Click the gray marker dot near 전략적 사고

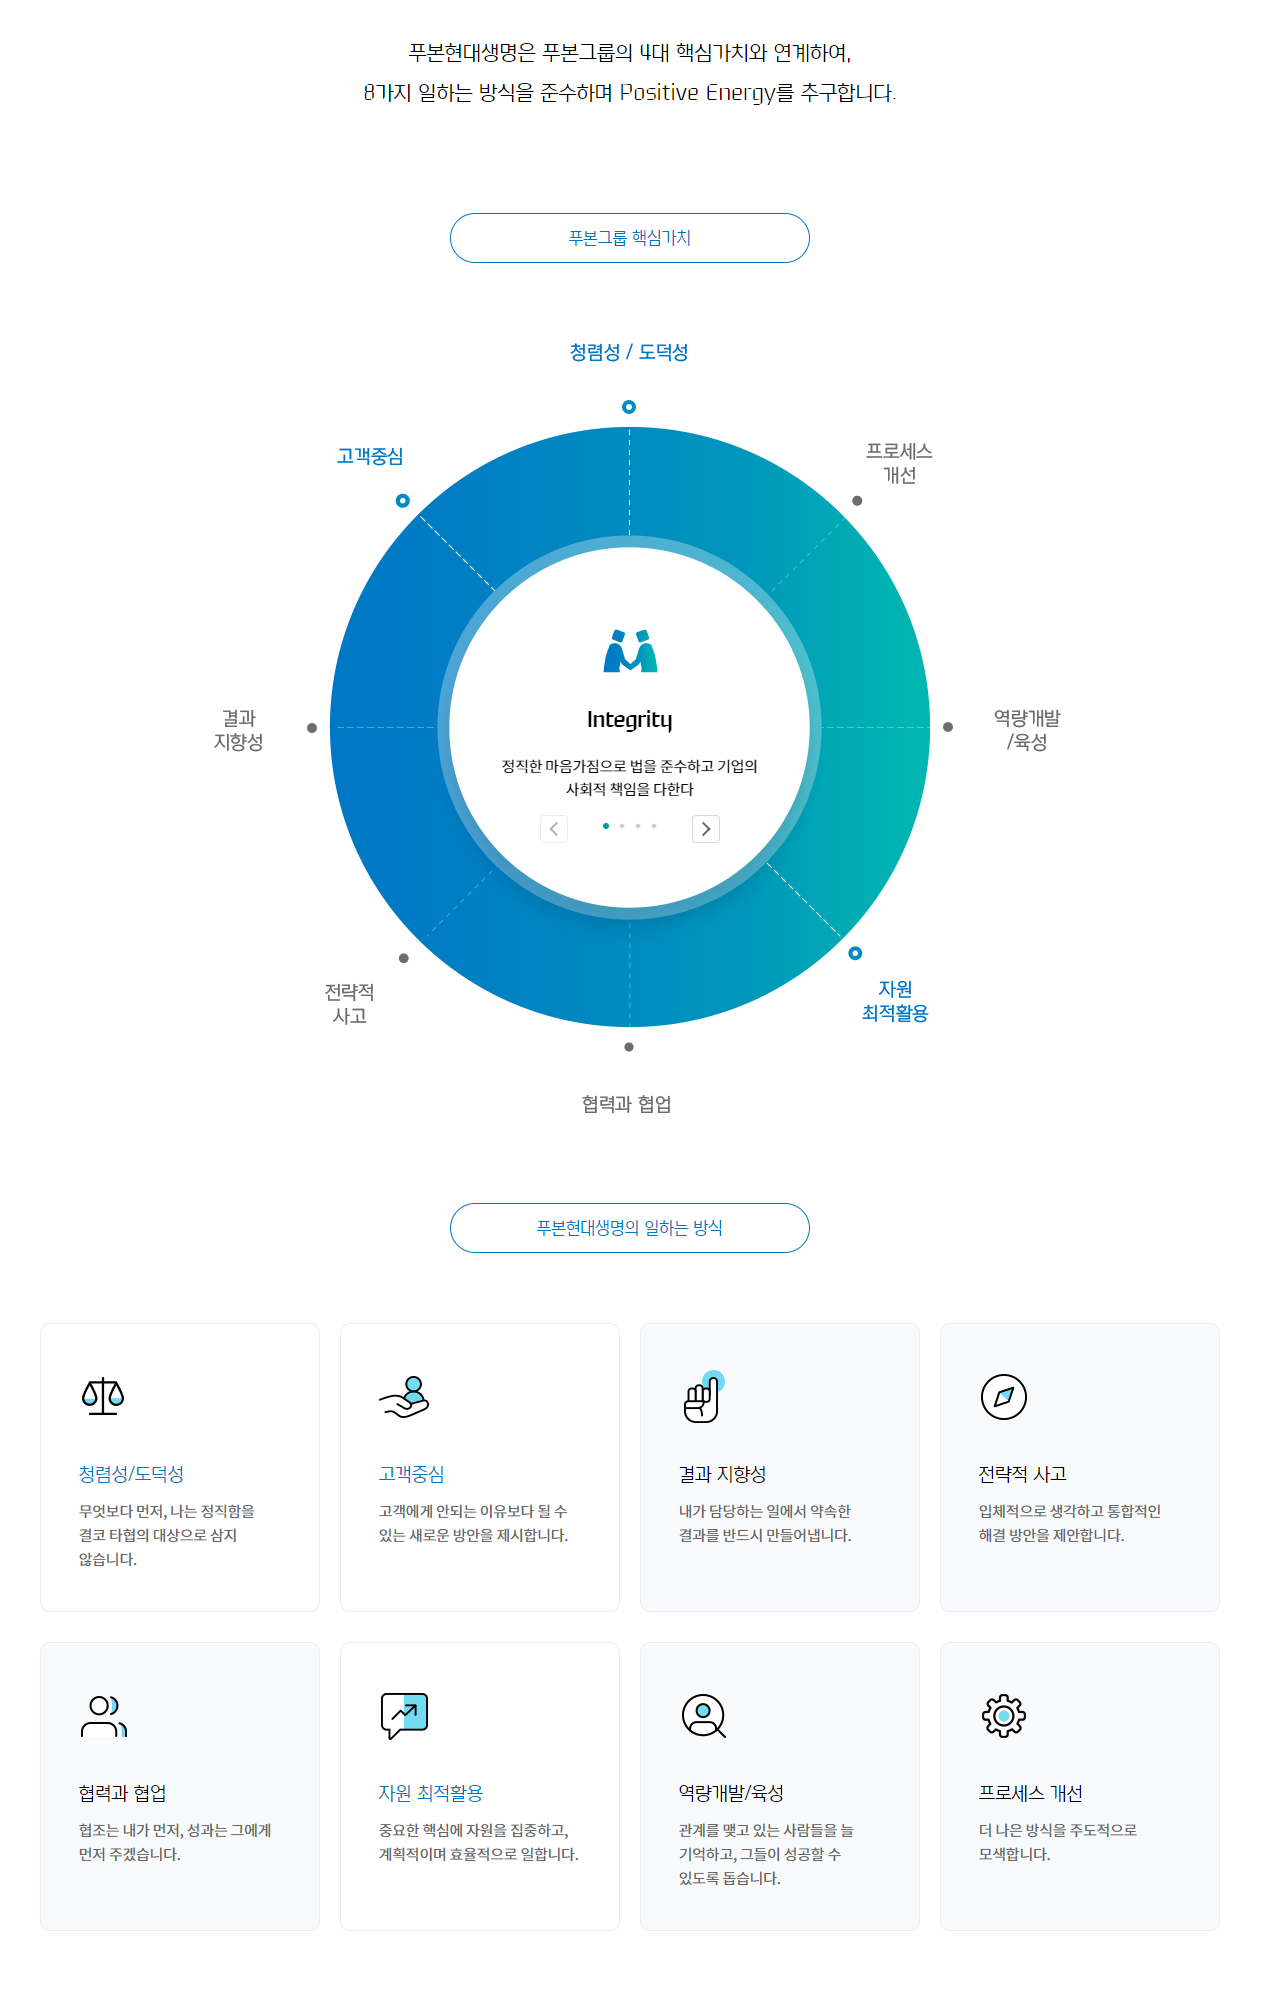404,958
